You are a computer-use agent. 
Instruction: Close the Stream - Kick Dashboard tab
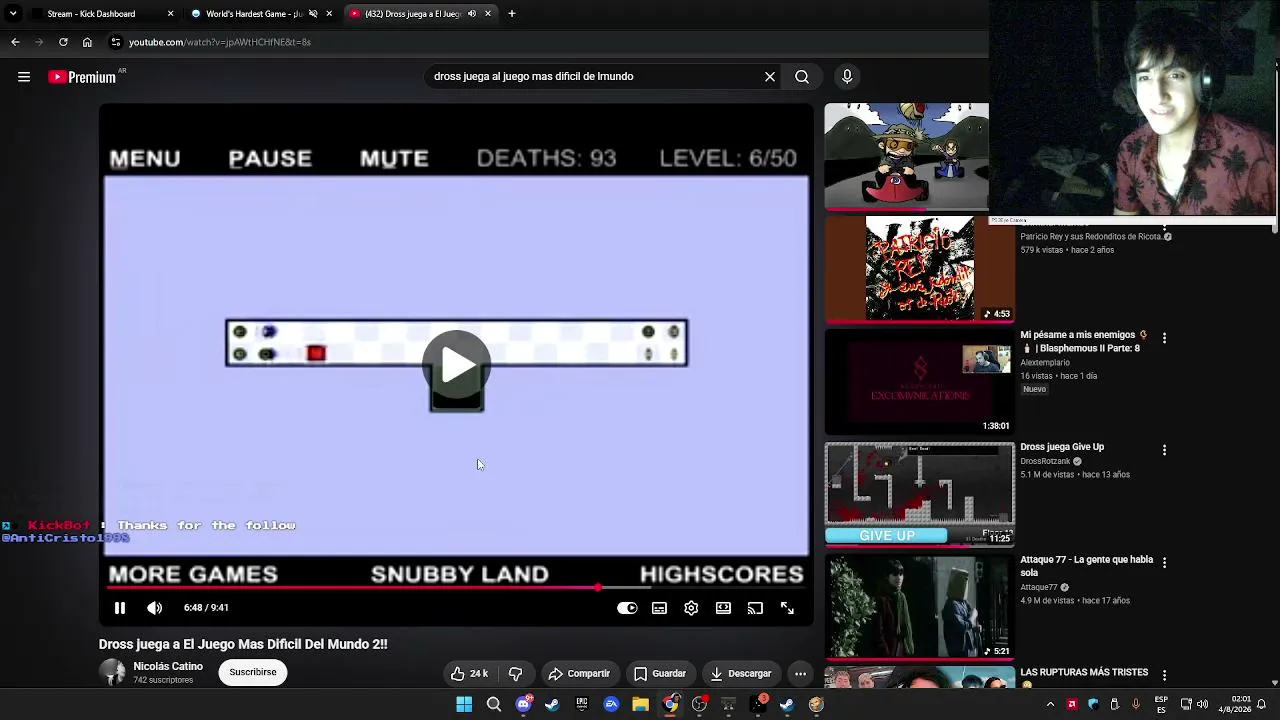pos(170,14)
